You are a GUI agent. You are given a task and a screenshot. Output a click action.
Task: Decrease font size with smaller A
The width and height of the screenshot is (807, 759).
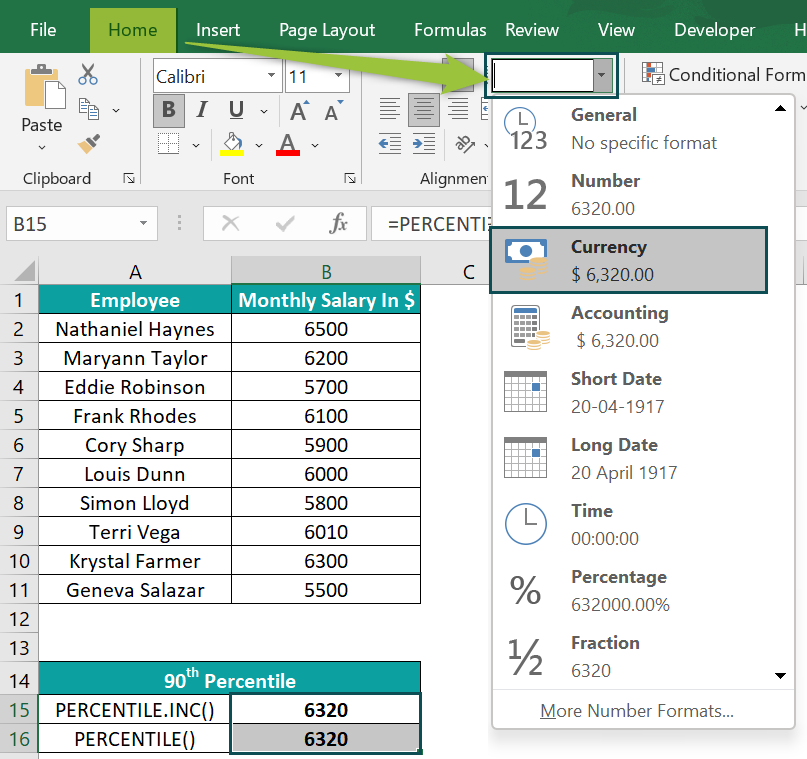(333, 110)
